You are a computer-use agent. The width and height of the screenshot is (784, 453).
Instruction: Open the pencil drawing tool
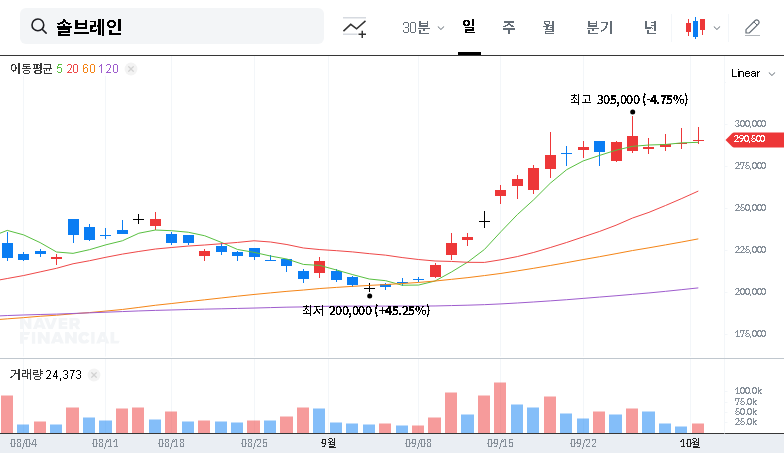pos(753,28)
